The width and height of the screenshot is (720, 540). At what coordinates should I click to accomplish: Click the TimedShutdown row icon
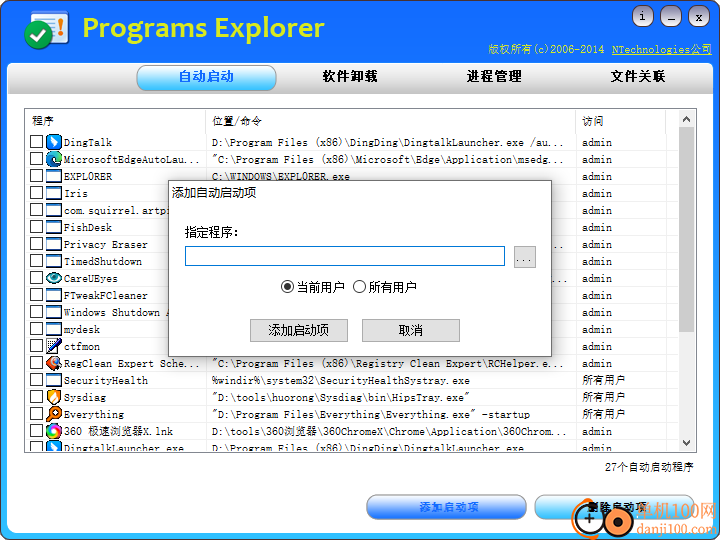tap(54, 261)
